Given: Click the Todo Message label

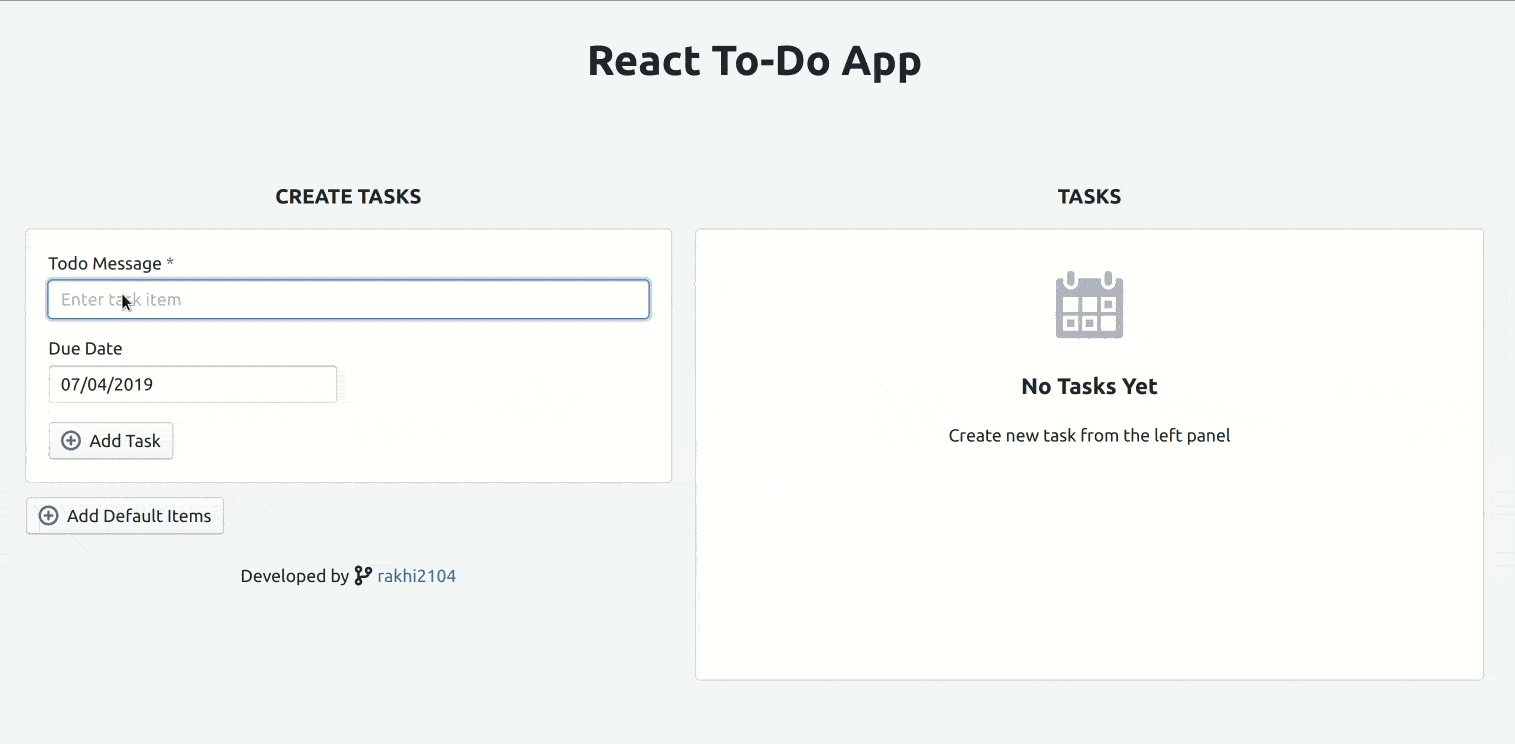Looking at the screenshot, I should pyautogui.click(x=111, y=264).
